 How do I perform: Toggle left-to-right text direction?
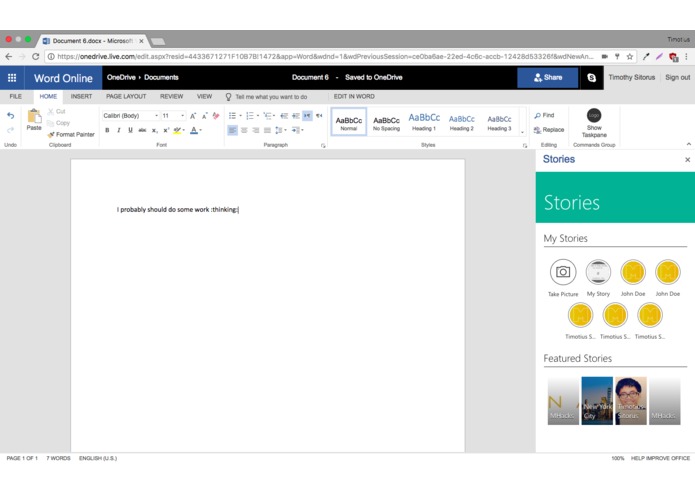pyautogui.click(x=307, y=116)
